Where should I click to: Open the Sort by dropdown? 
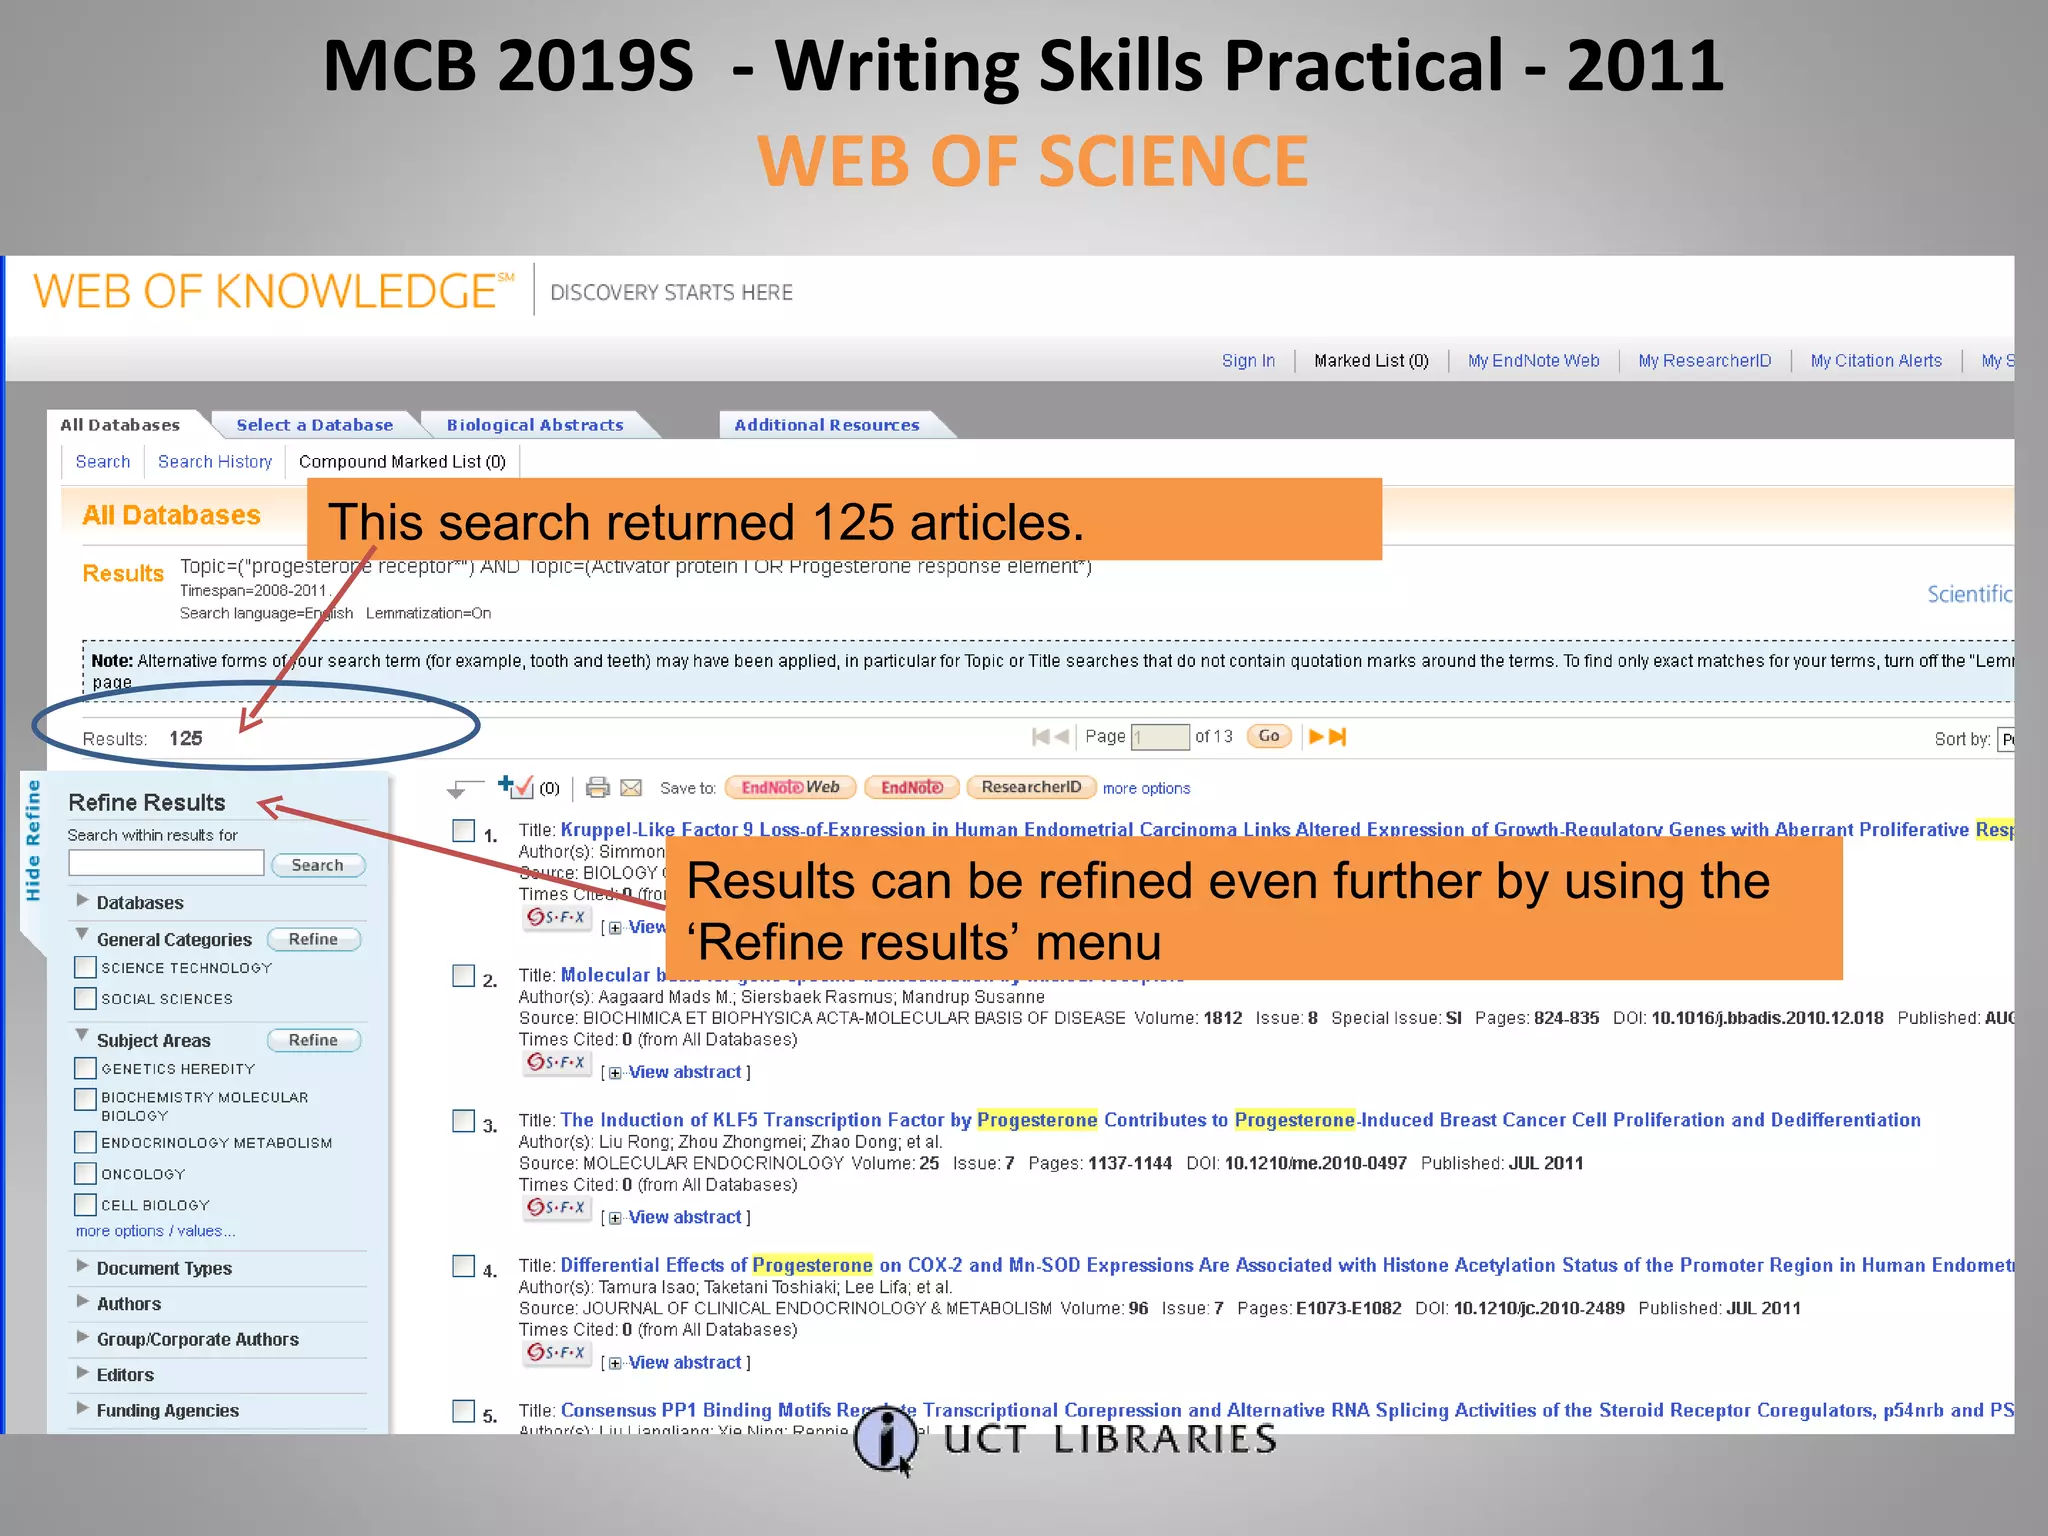pyautogui.click(x=2005, y=739)
